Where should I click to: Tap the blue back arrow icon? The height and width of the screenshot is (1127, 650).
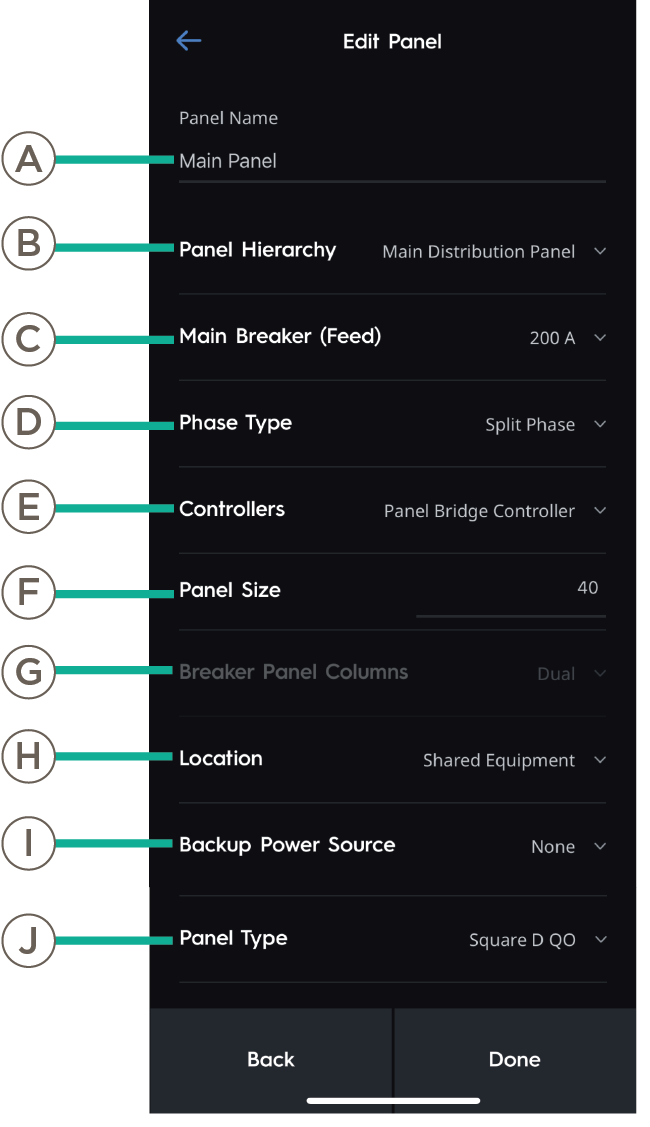[x=188, y=40]
